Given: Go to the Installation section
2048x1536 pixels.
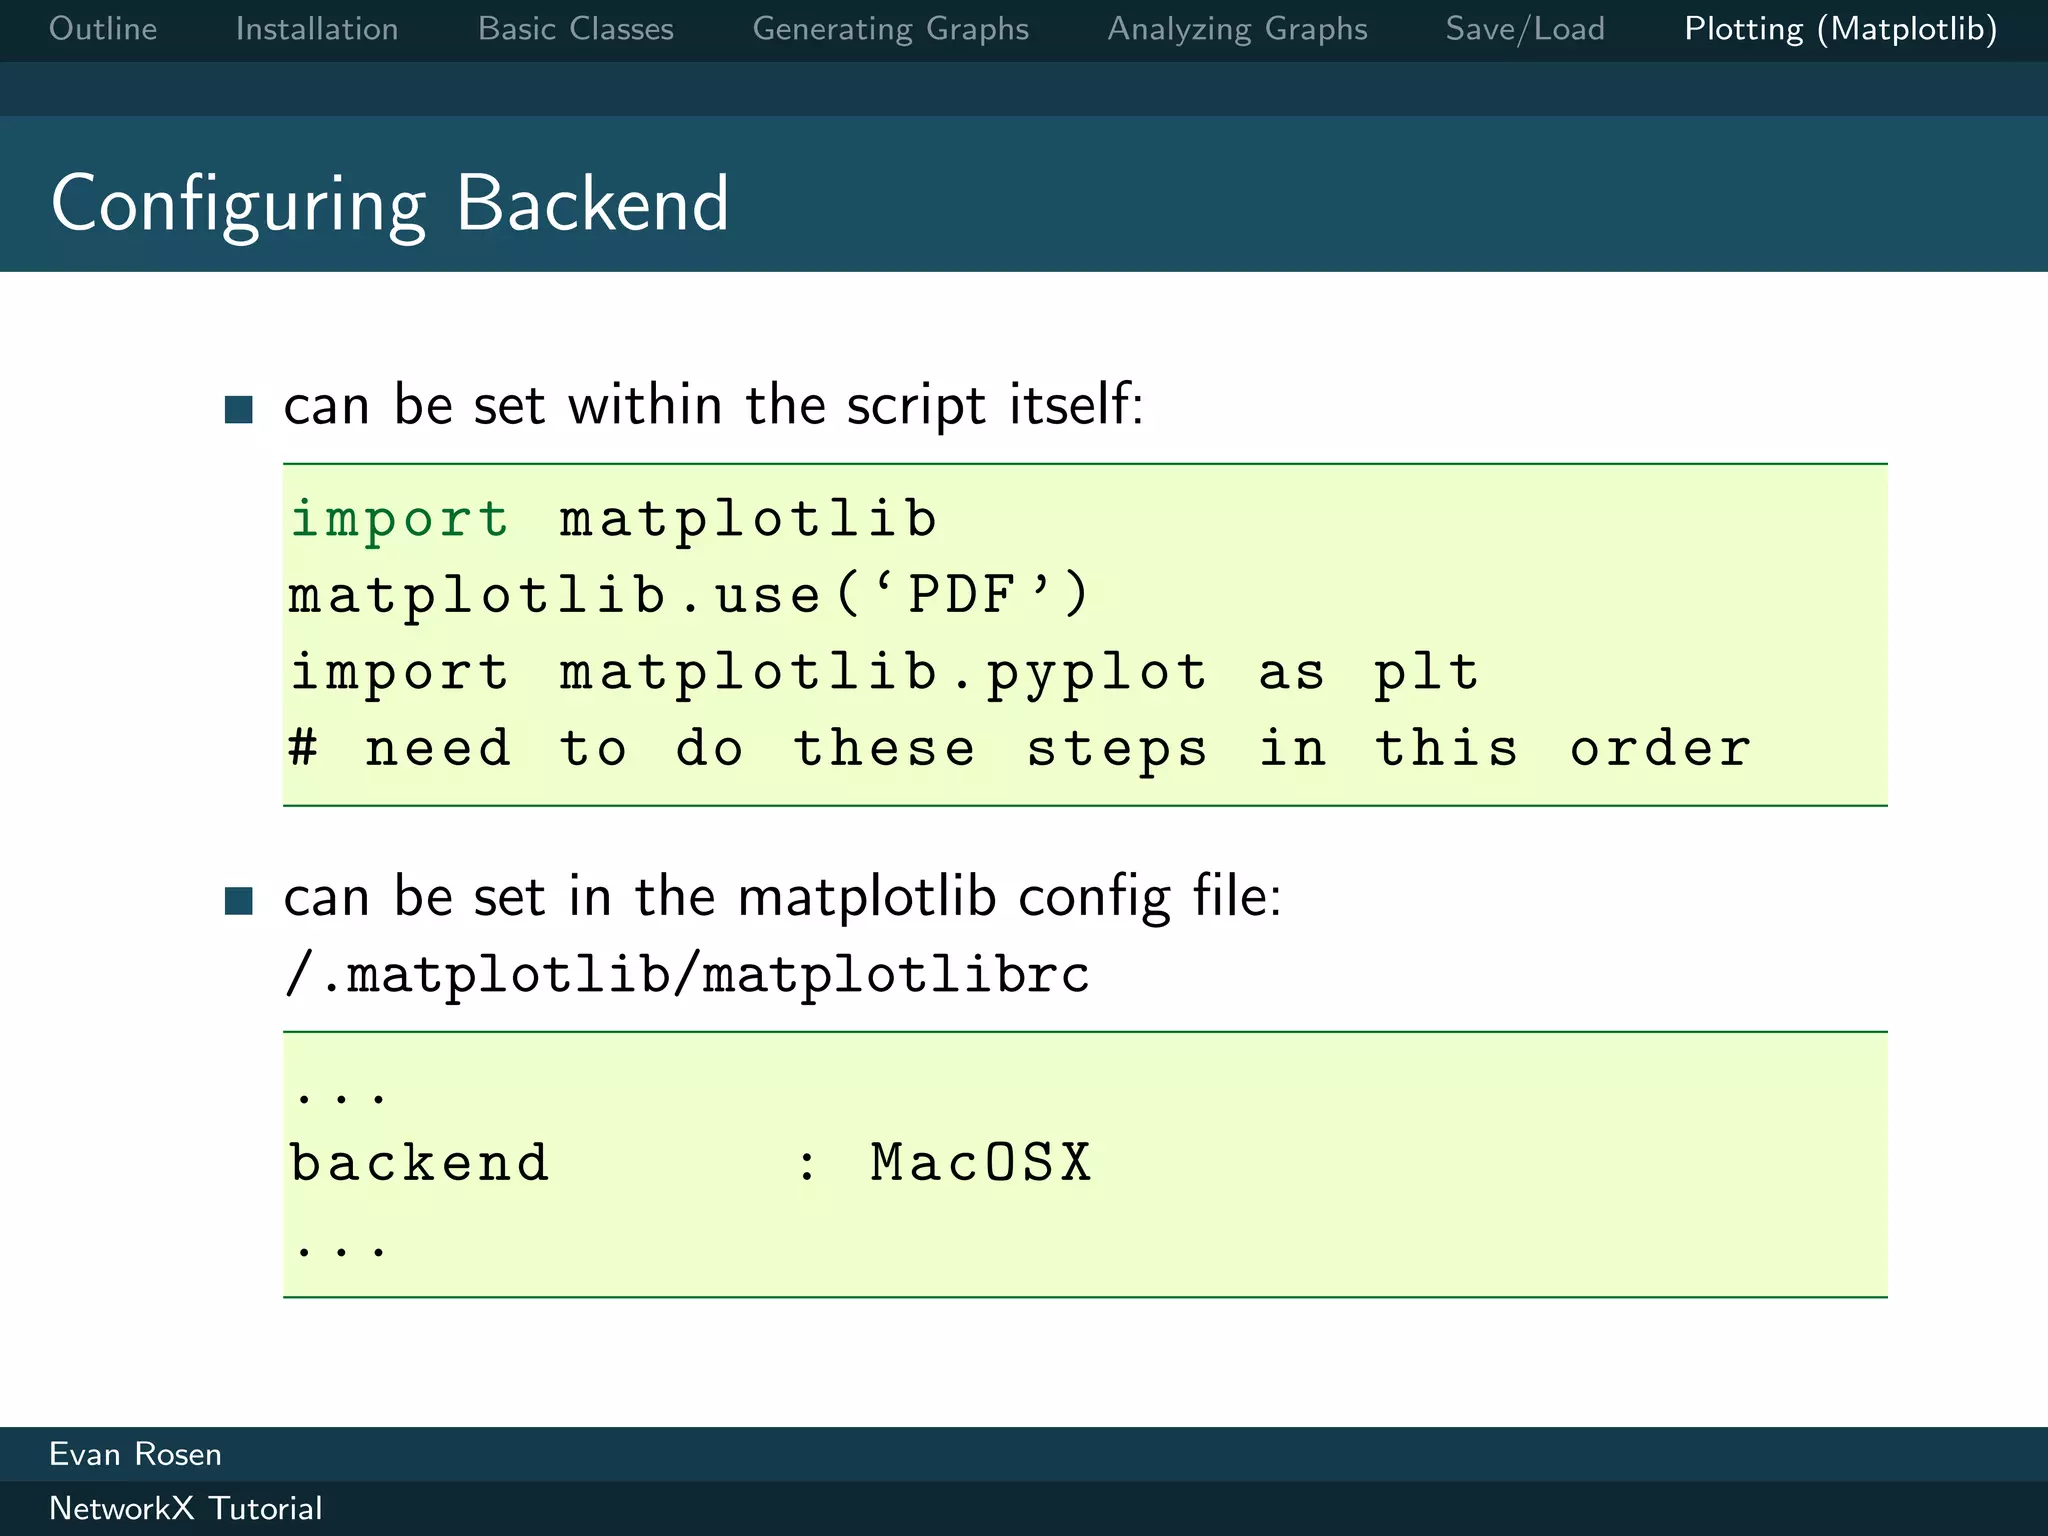Looking at the screenshot, I should pos(317,29).
